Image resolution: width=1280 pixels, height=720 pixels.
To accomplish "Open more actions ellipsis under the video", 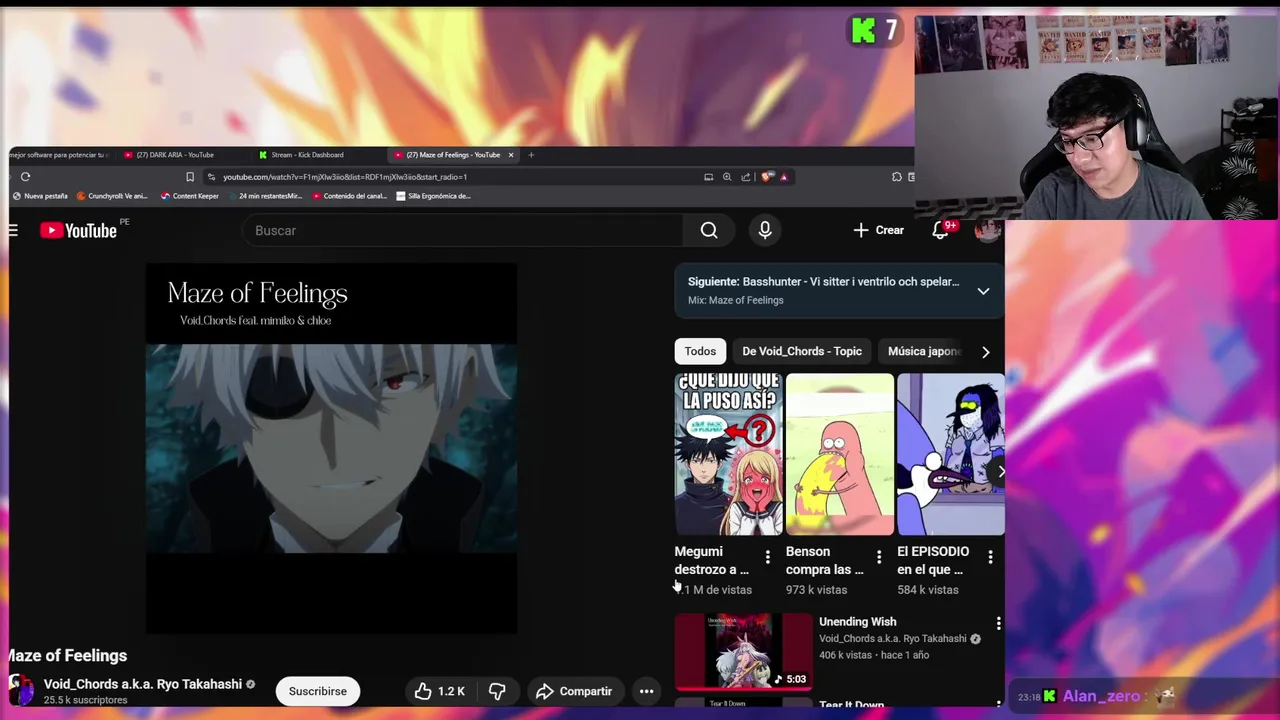I will point(647,691).
